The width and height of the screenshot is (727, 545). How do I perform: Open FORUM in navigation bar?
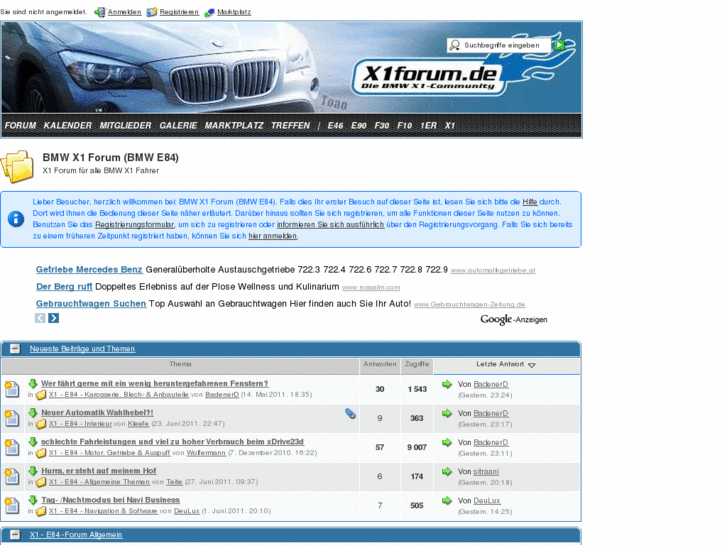click(20, 126)
